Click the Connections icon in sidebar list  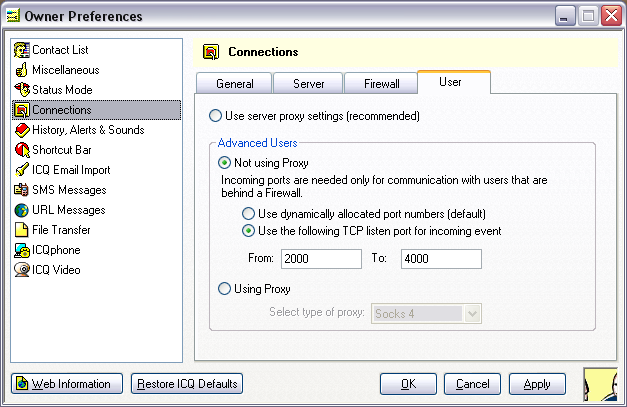point(22,110)
